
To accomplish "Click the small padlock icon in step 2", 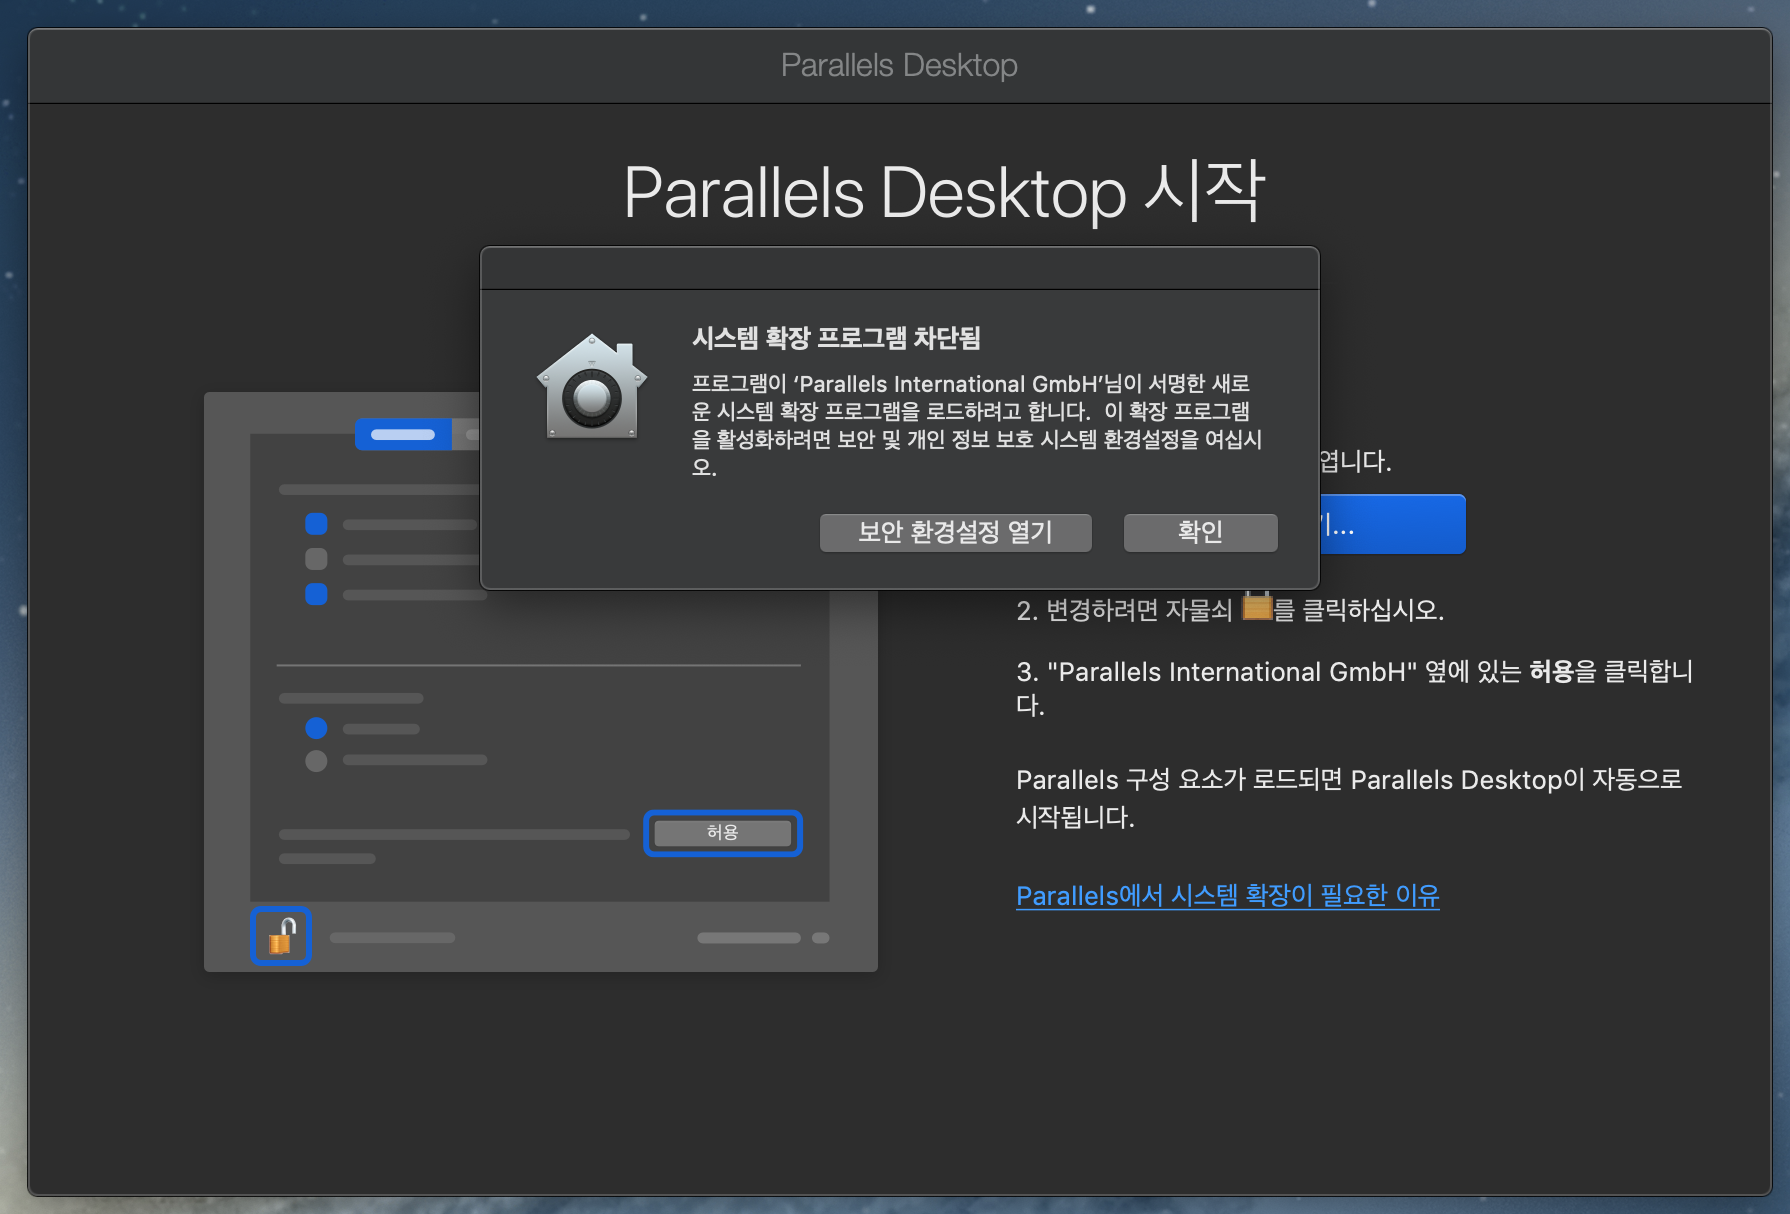I will (1257, 605).
